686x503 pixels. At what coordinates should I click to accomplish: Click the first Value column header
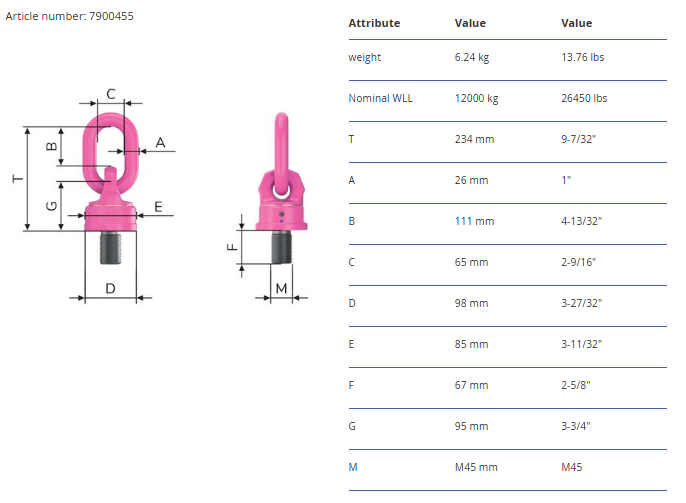click(470, 23)
